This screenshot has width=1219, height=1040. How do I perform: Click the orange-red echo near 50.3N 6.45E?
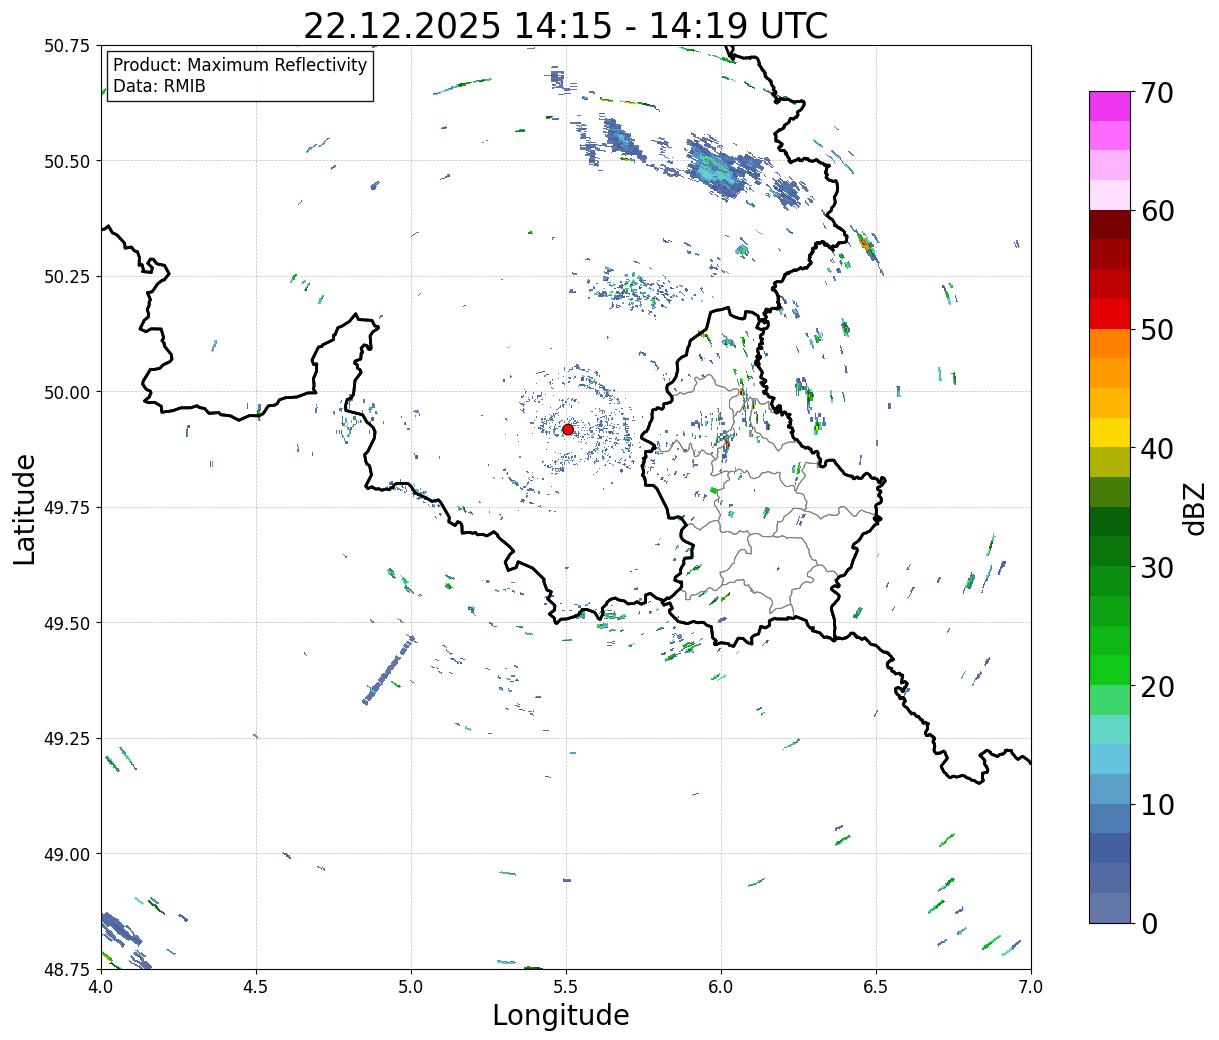[x=865, y=242]
